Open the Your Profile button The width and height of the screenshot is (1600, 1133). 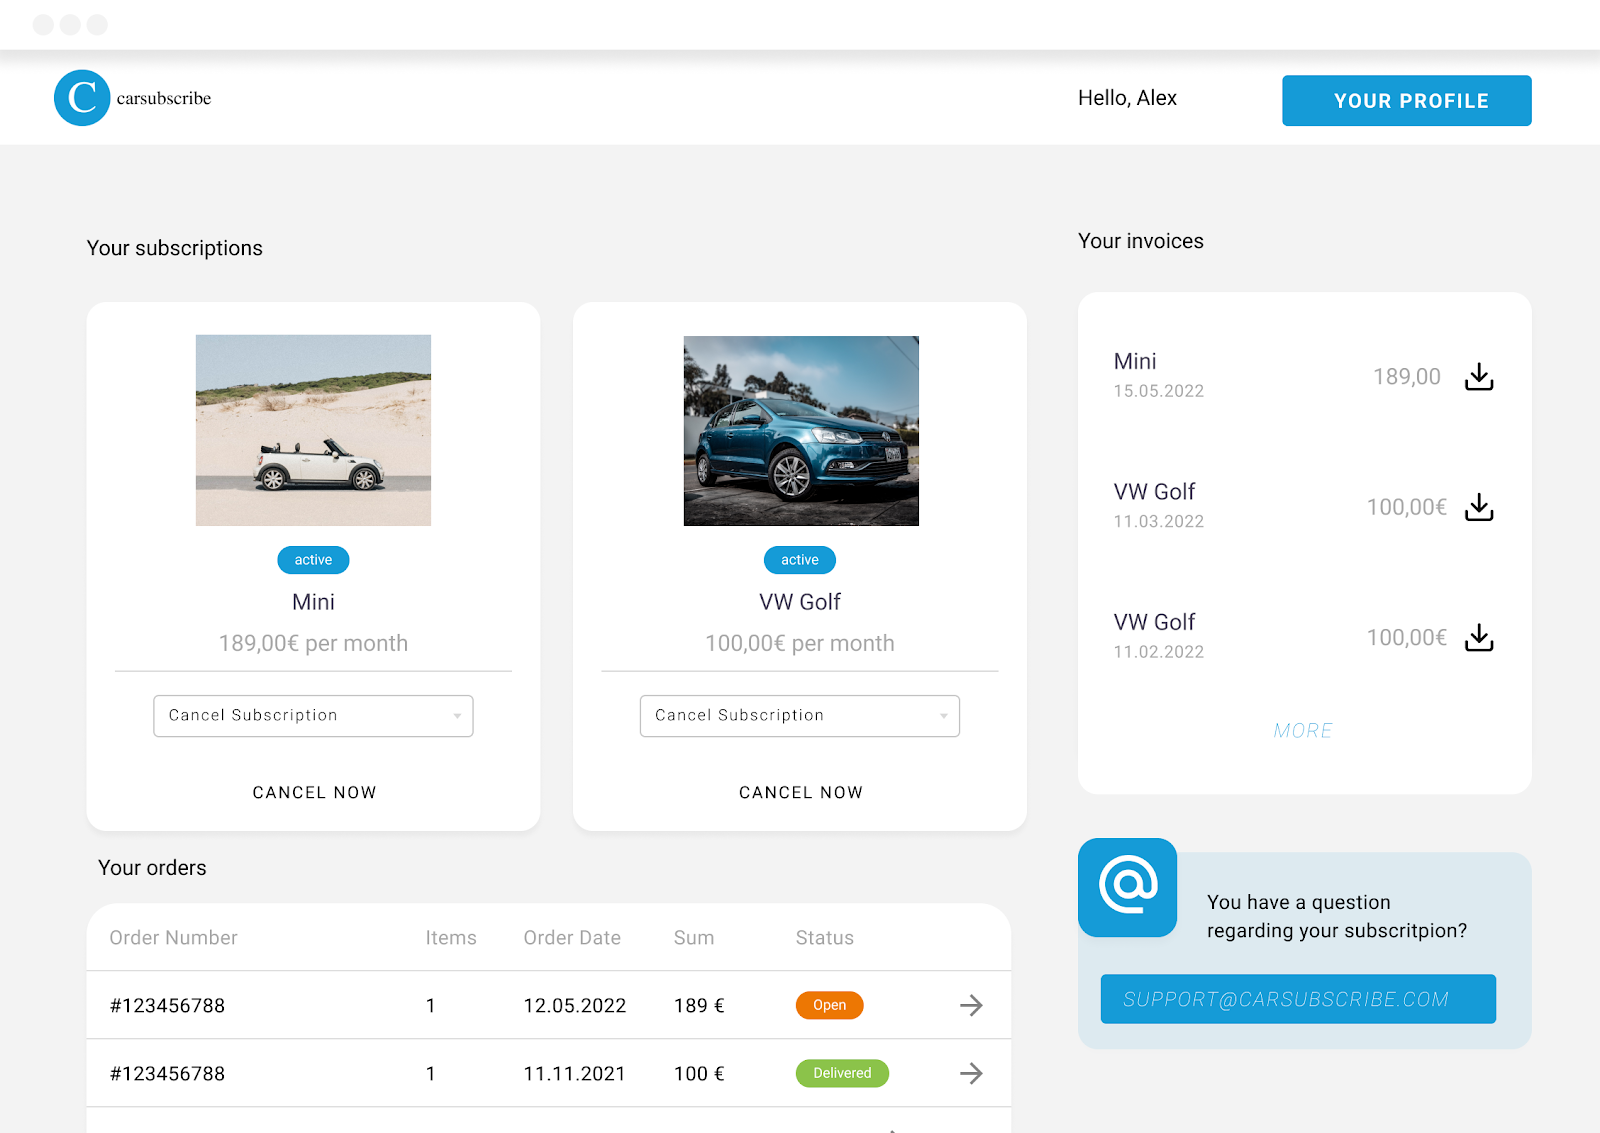[x=1407, y=100]
